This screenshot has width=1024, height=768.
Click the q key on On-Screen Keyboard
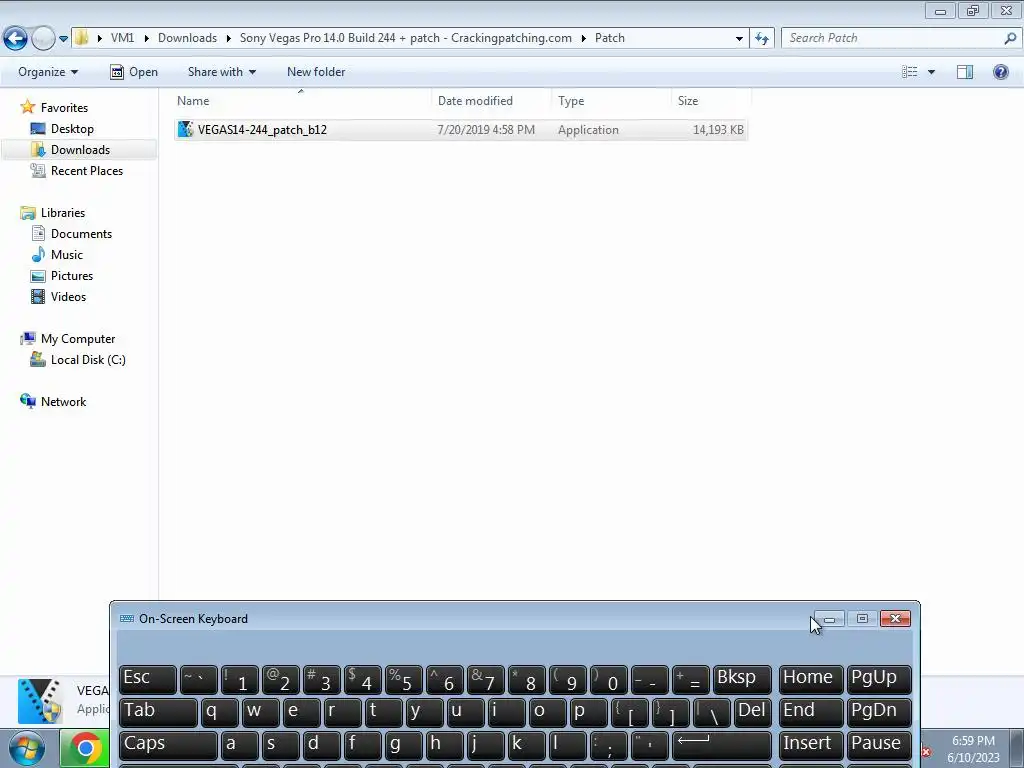[219, 712]
